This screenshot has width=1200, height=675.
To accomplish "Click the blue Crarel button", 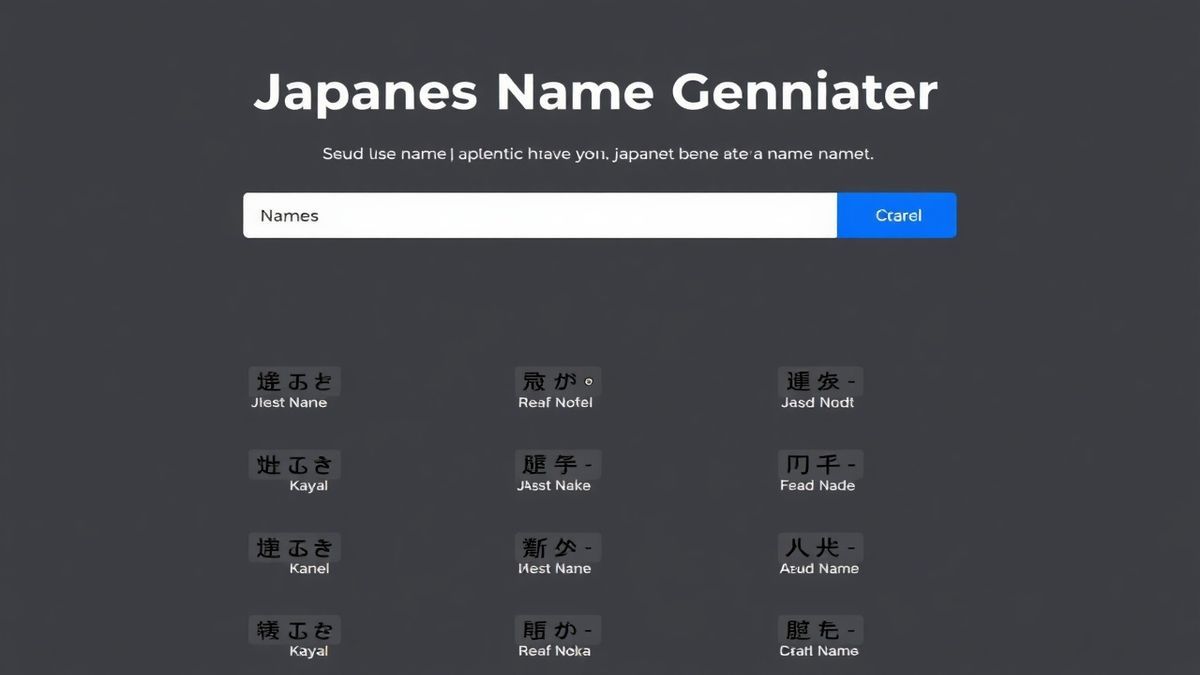I will pos(897,215).
